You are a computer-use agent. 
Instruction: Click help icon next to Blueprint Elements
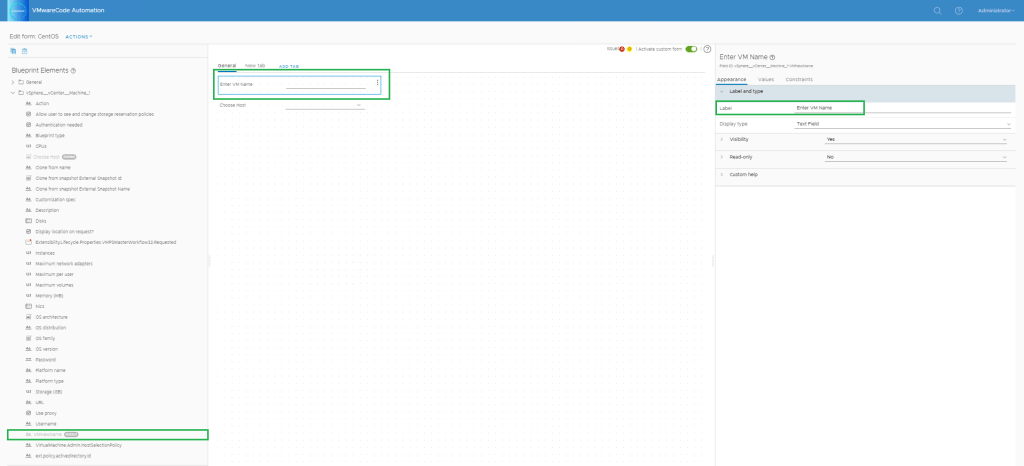coord(74,70)
